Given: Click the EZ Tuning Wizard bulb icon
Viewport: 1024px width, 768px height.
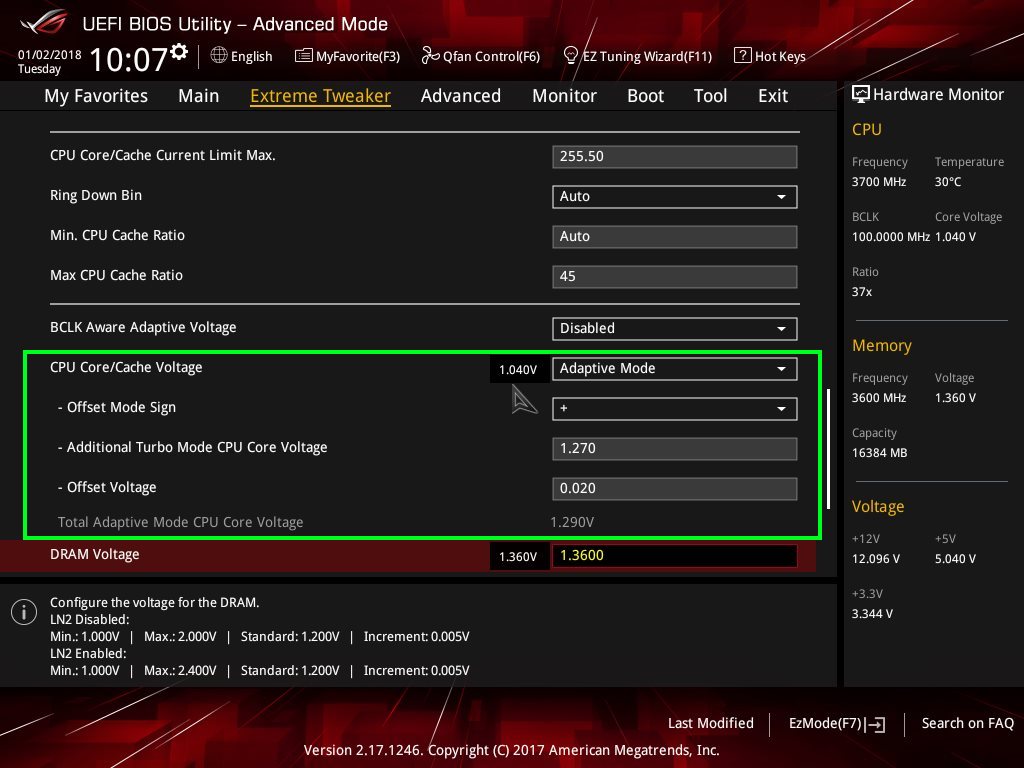Looking at the screenshot, I should (x=570, y=56).
